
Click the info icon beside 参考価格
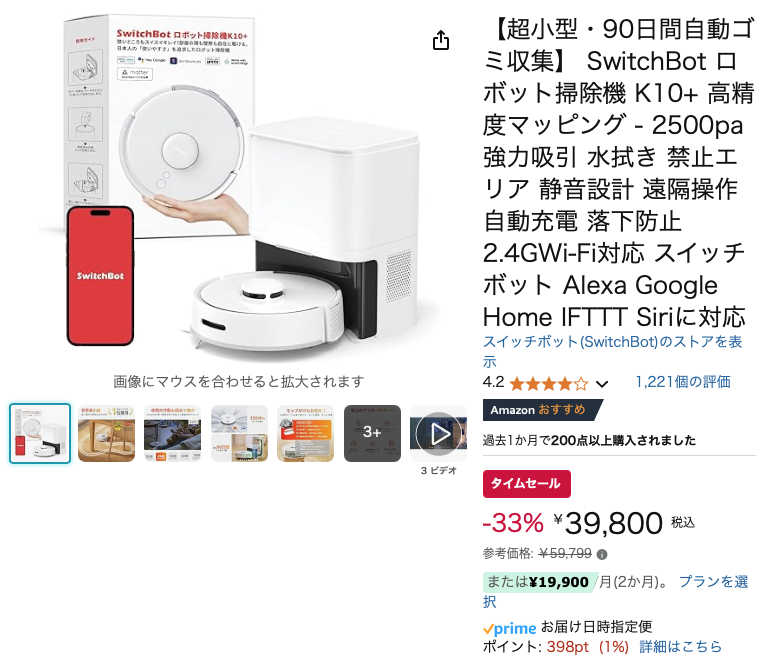pyautogui.click(x=602, y=555)
